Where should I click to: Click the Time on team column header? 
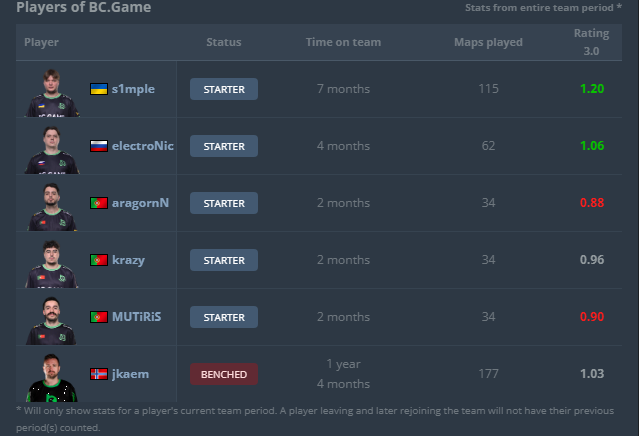tap(344, 42)
